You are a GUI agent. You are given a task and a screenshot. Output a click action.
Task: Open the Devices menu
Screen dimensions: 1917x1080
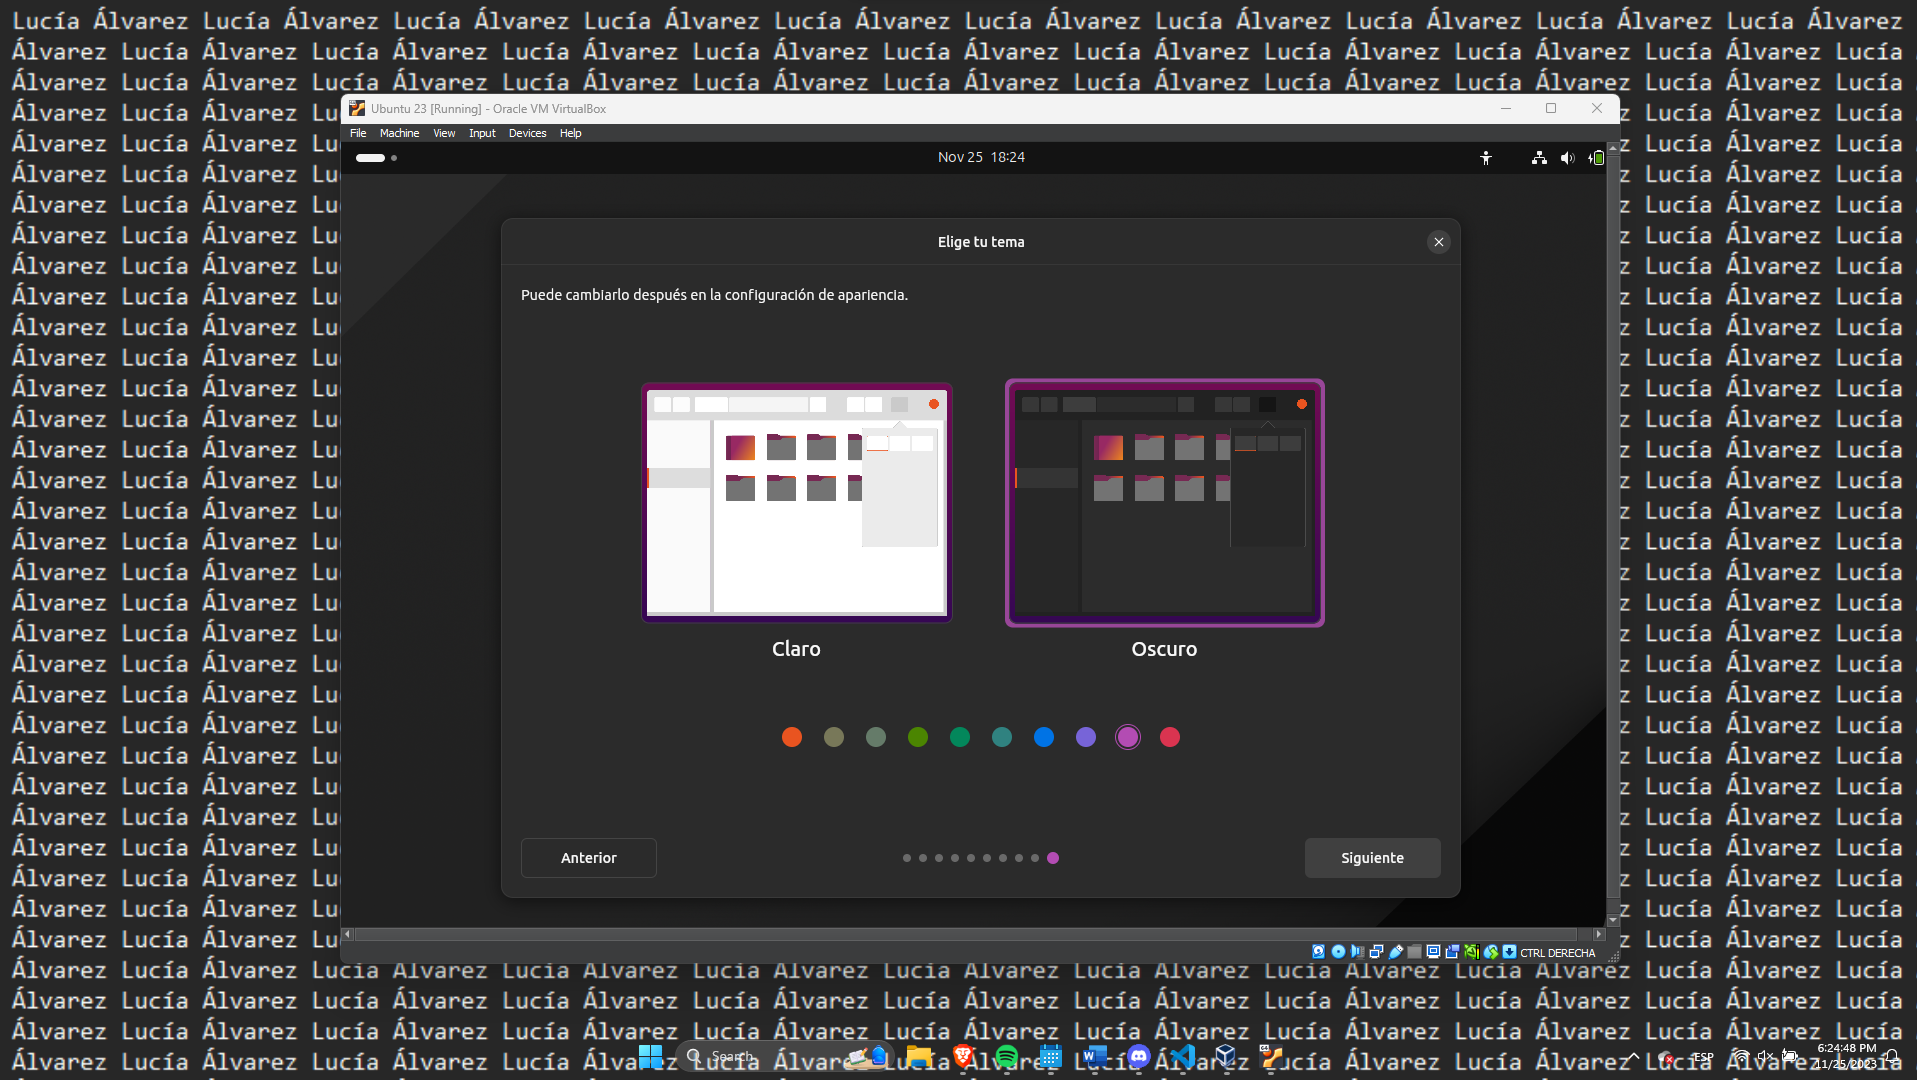527,133
